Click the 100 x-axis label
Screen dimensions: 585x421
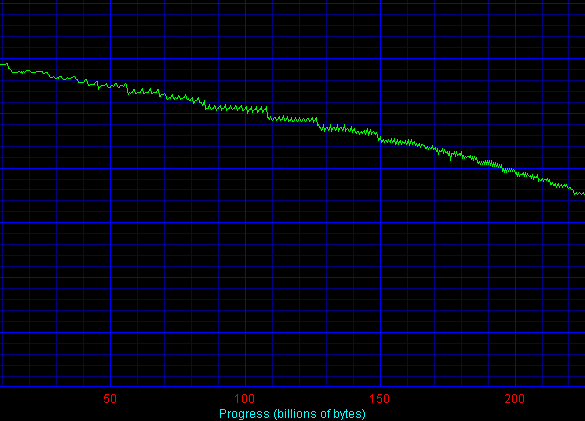click(x=245, y=399)
